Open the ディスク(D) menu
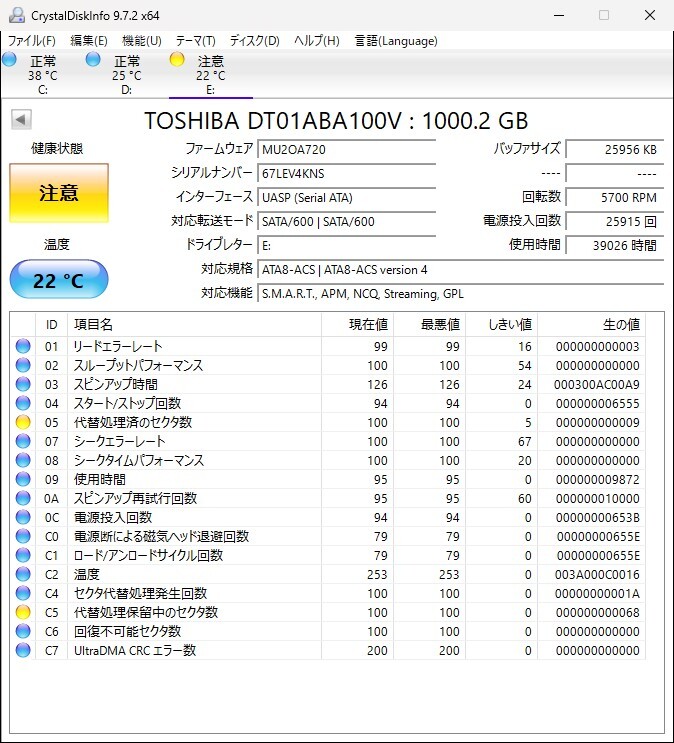 point(255,41)
